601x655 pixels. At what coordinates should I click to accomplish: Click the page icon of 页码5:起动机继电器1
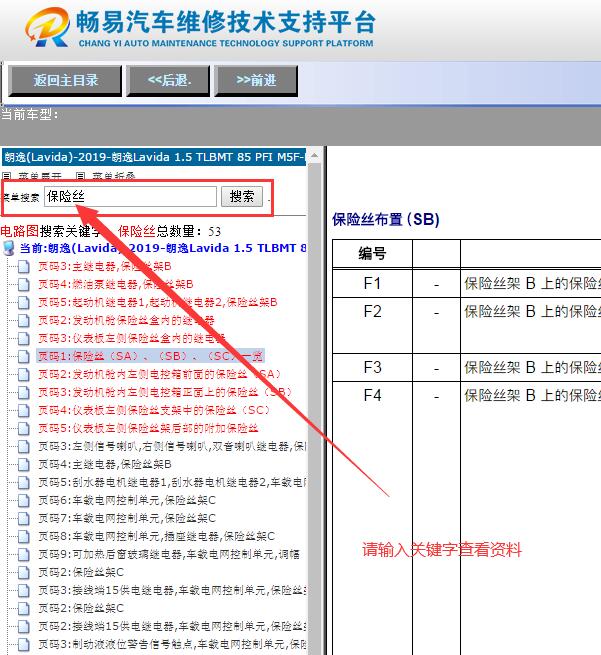[23, 302]
